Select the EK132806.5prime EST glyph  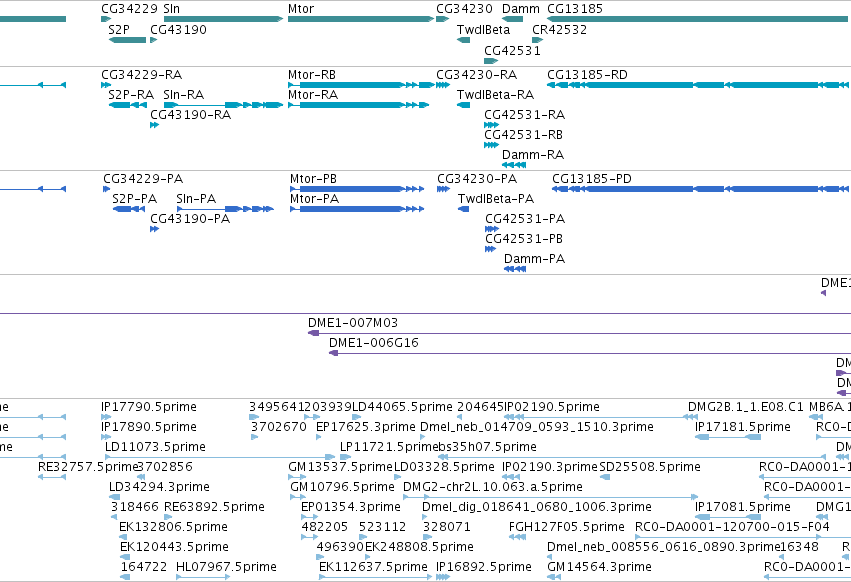(125, 537)
